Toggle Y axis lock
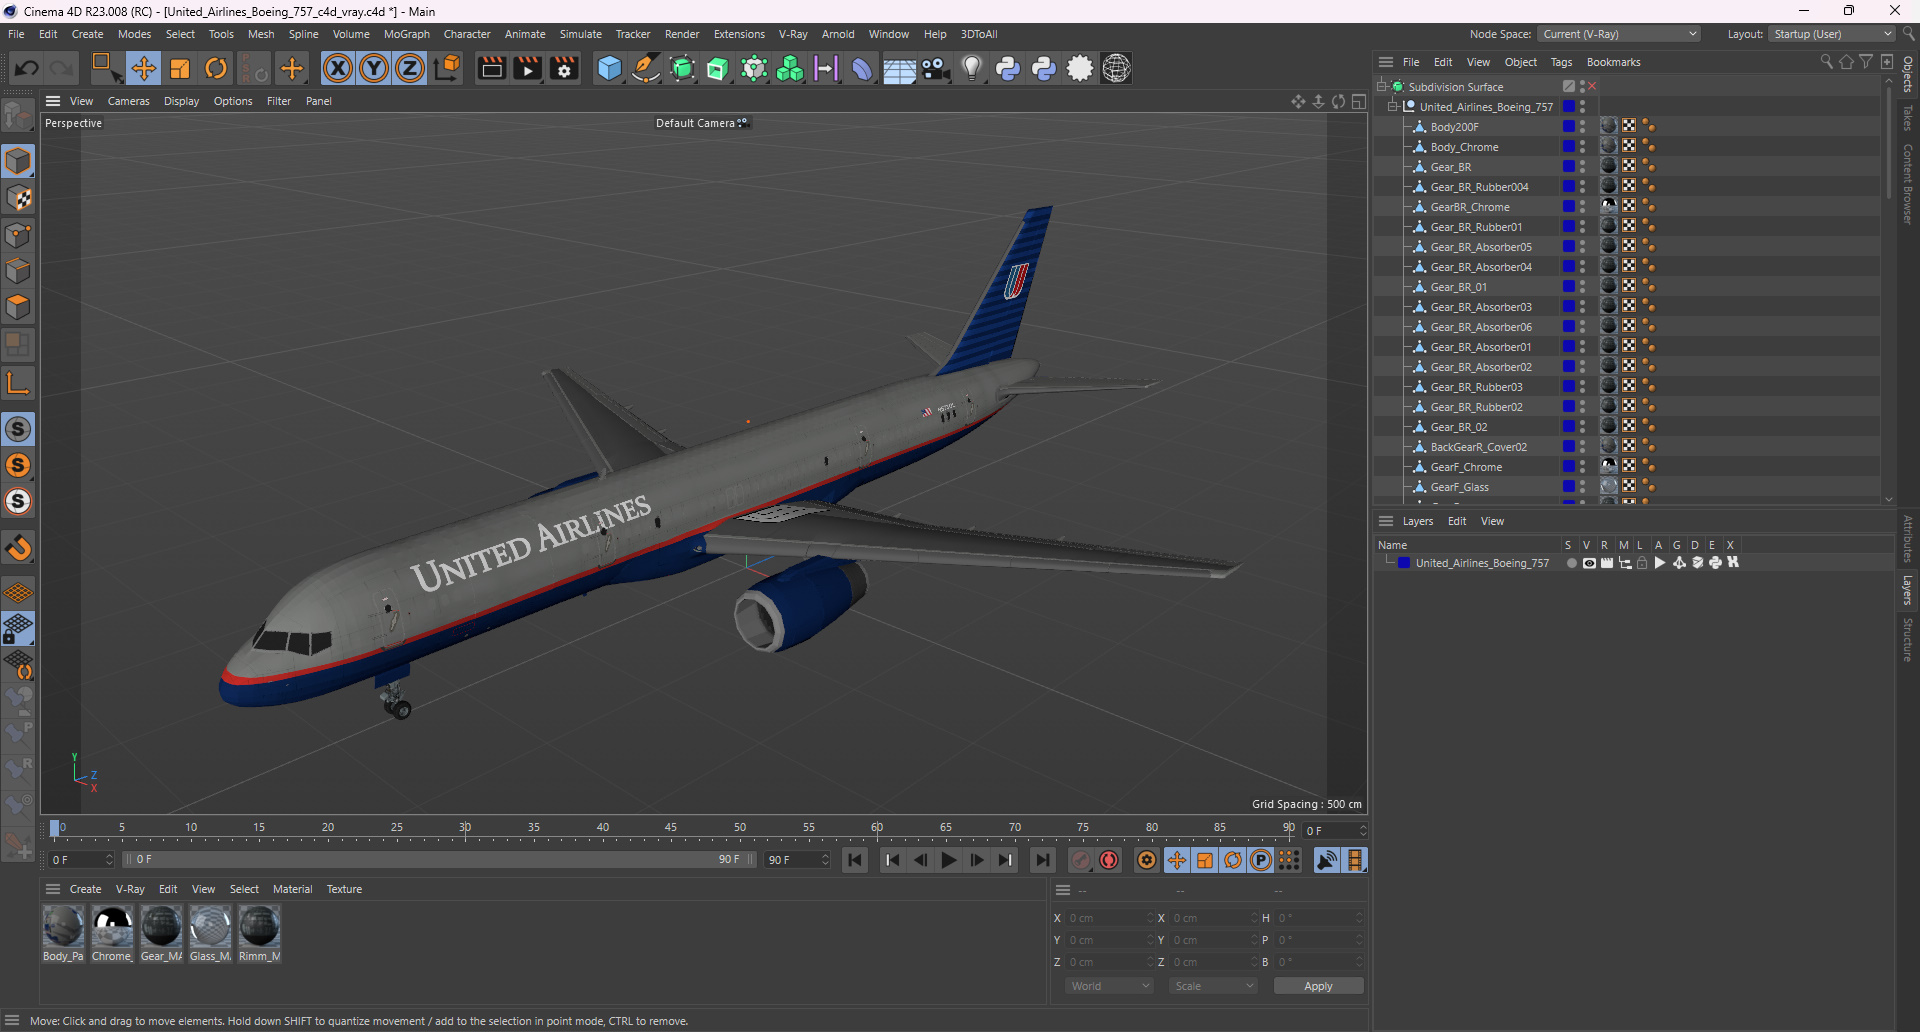 (374, 68)
